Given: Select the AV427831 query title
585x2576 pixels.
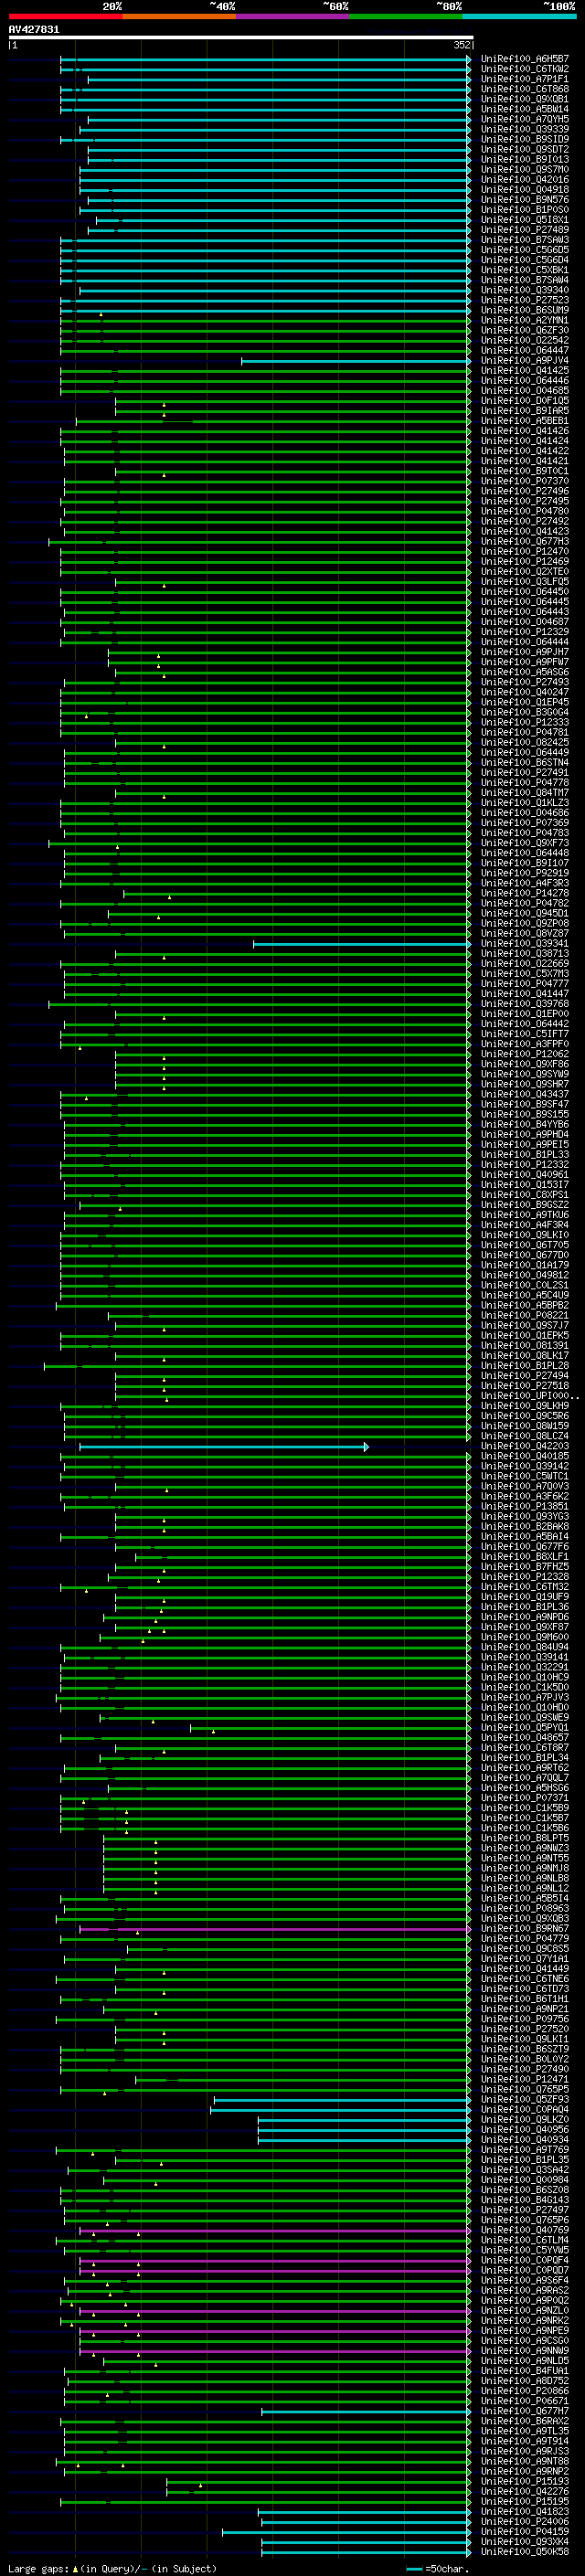Looking at the screenshot, I should [x=34, y=29].
